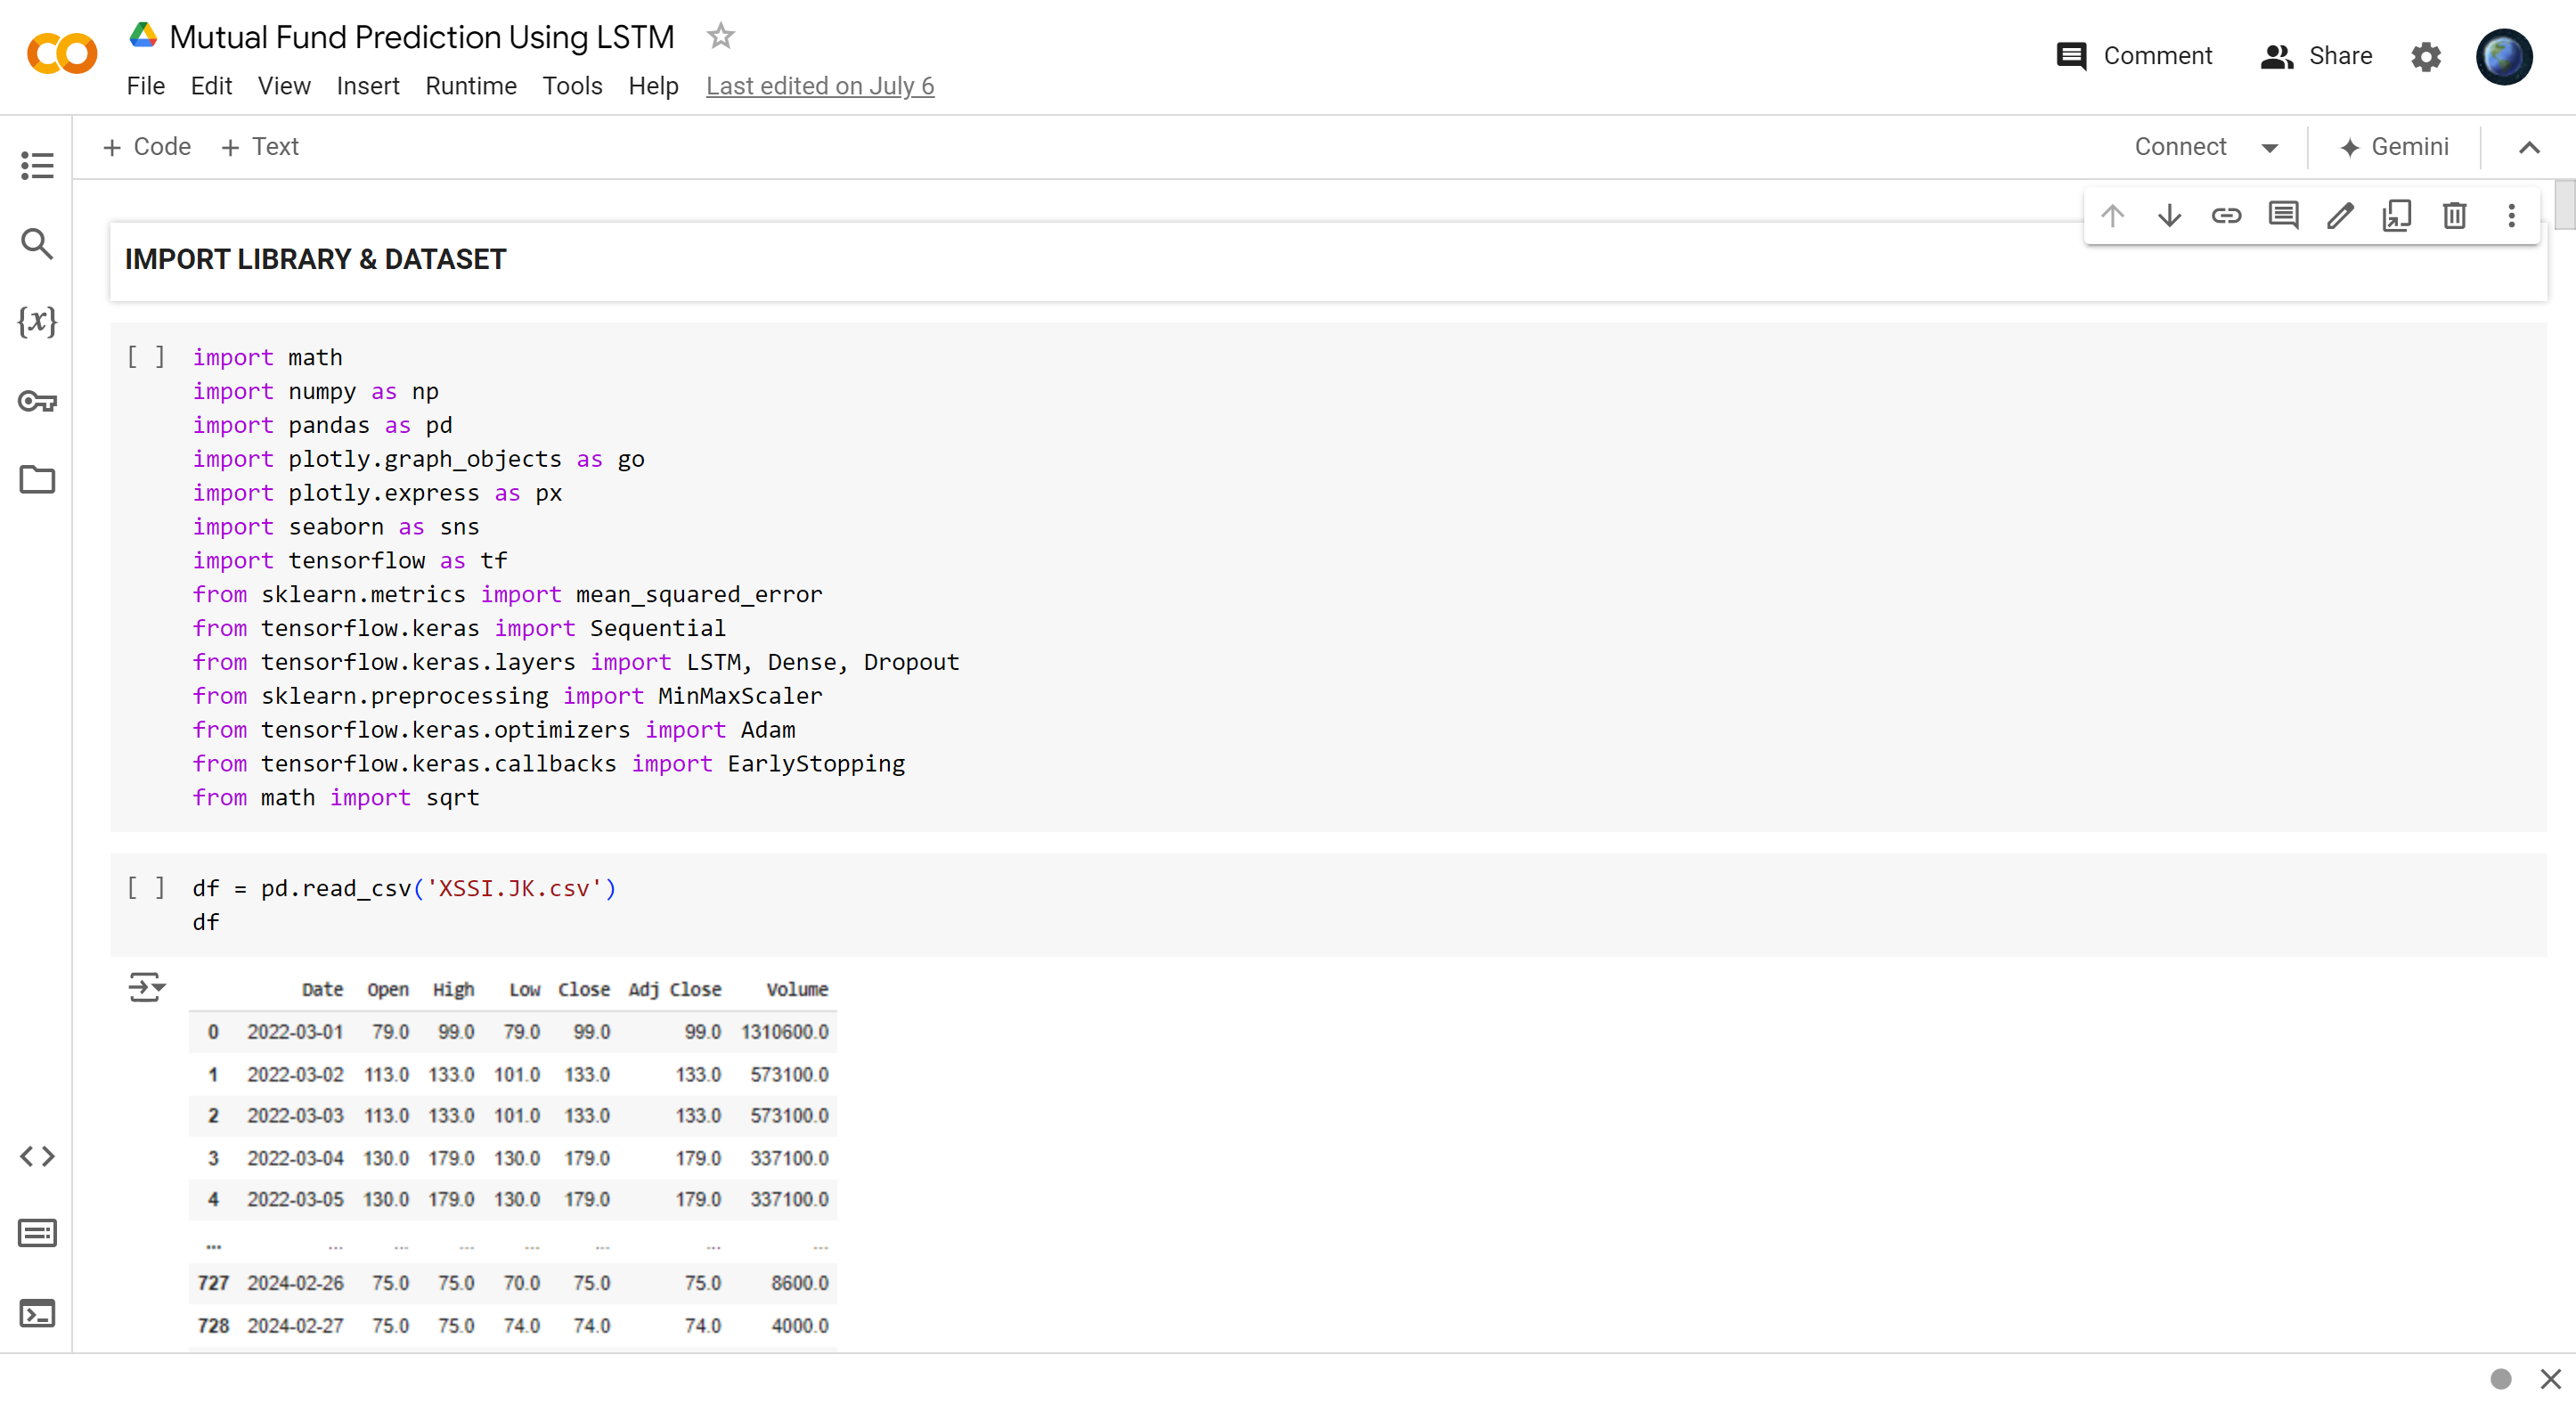Click row index 727
The height and width of the screenshot is (1404, 2576).
pos(213,1283)
